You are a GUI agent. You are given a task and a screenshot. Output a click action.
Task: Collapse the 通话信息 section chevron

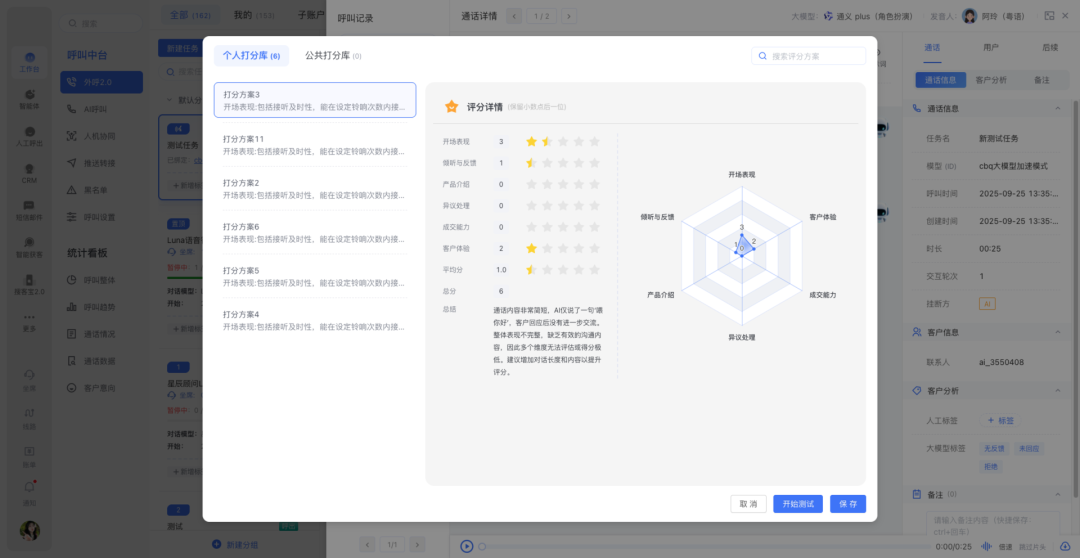(1058, 109)
